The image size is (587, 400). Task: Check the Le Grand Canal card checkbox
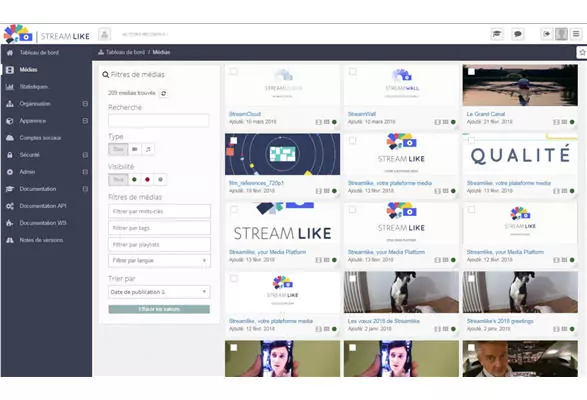point(471,71)
